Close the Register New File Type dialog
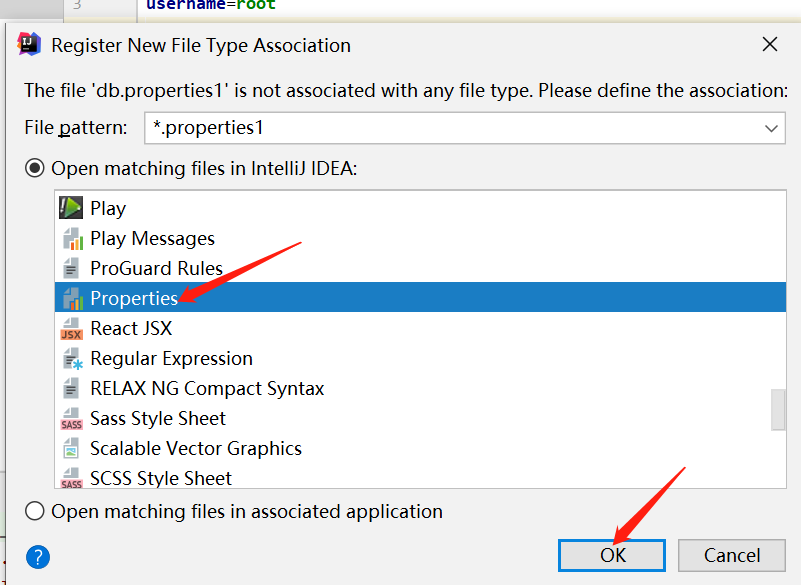The image size is (801, 585). (x=769, y=45)
